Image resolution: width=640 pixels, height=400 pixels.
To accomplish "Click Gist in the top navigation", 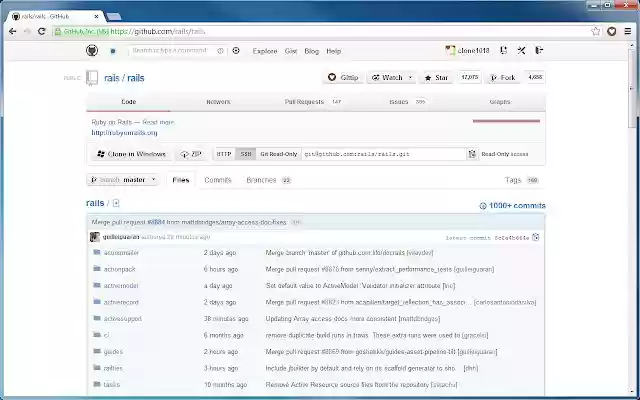I will point(291,51).
